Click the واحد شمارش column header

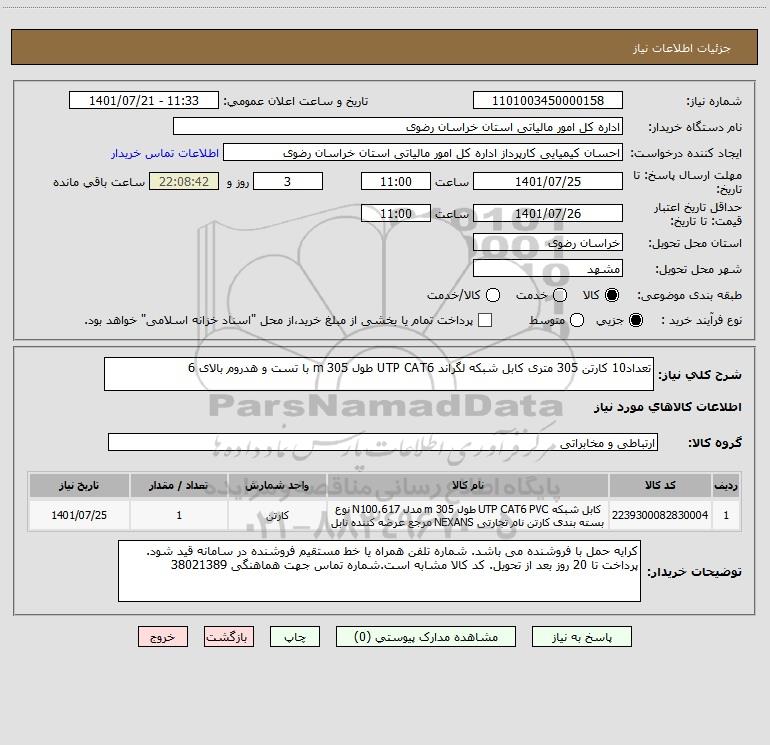[x=277, y=486]
